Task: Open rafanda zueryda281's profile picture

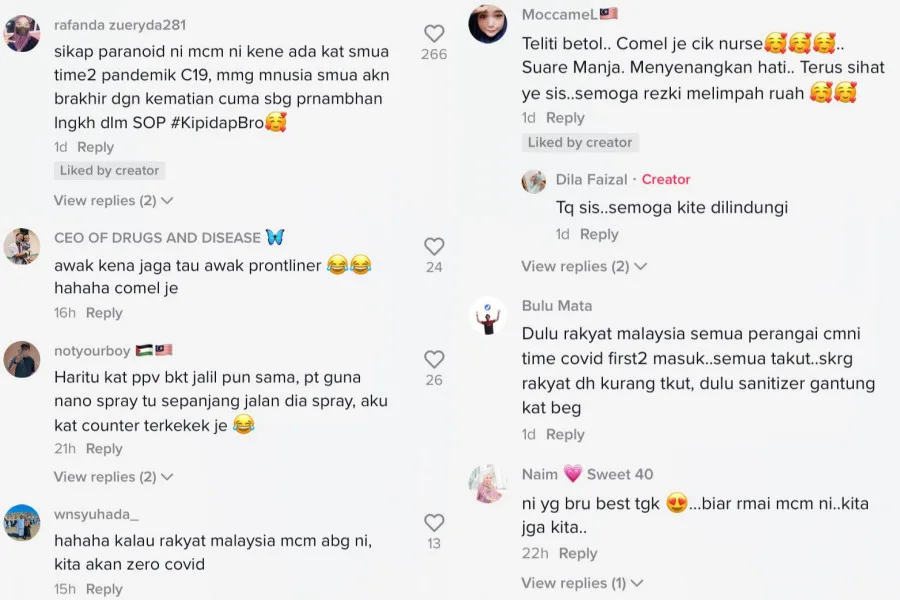Action: pyautogui.click(x=22, y=34)
